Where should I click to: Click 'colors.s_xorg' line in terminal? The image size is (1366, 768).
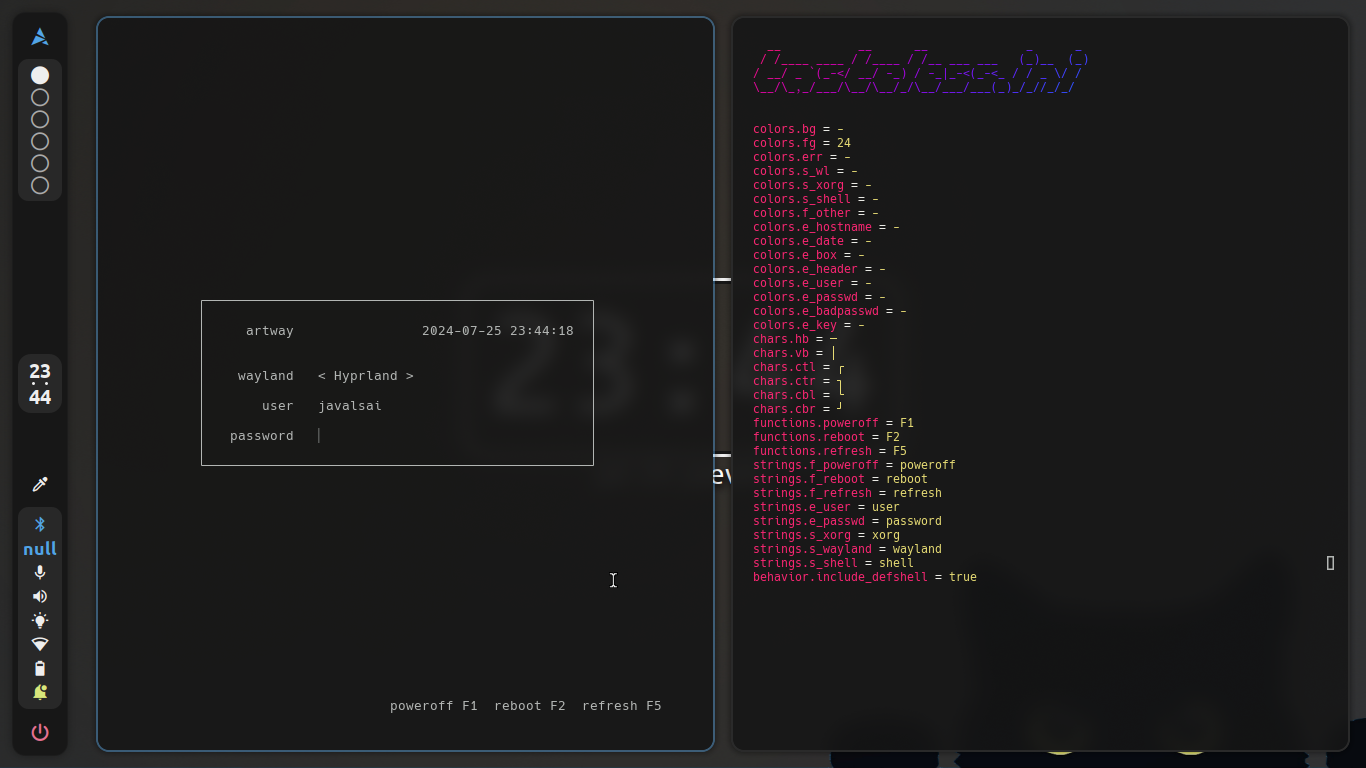[x=812, y=185]
